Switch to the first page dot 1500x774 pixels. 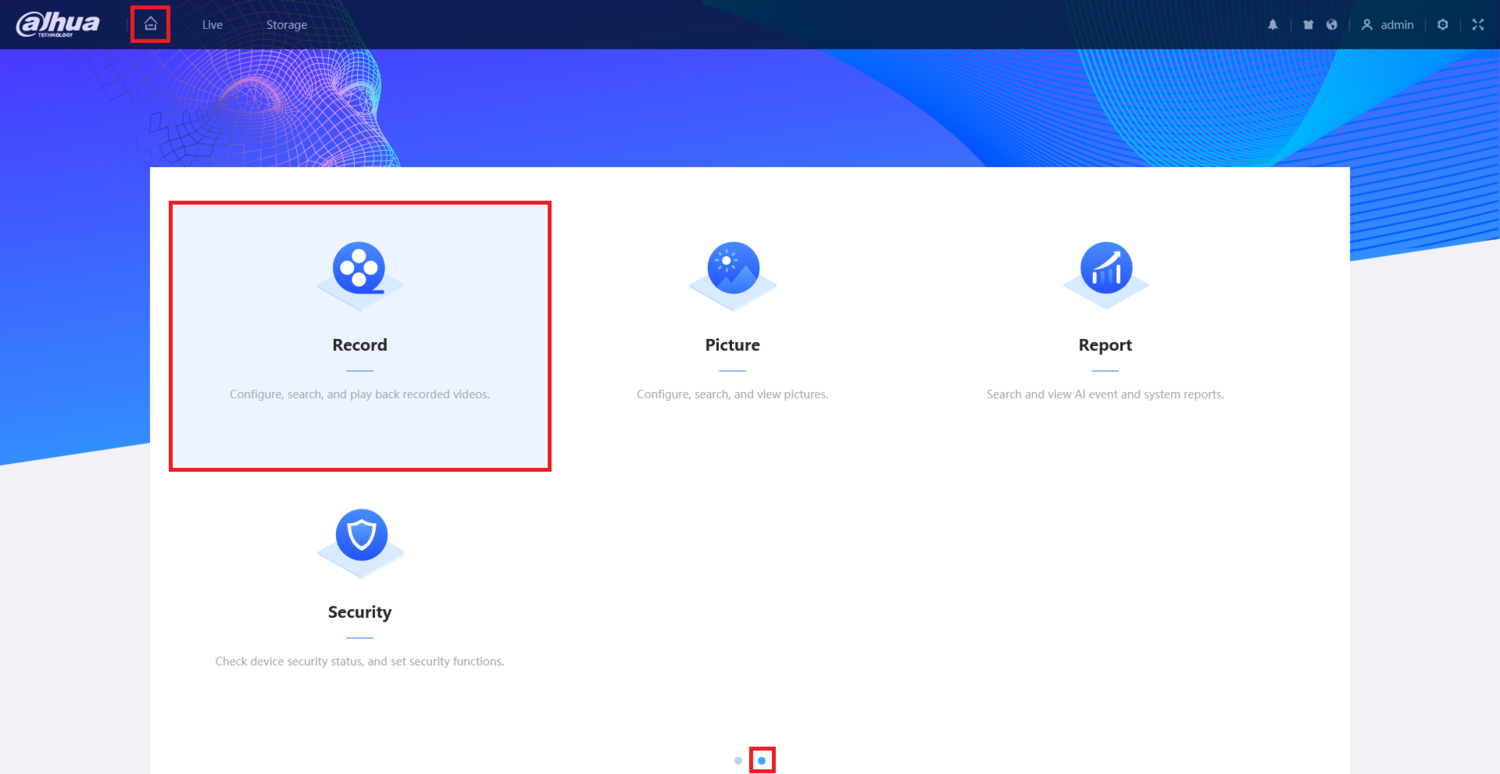click(738, 761)
